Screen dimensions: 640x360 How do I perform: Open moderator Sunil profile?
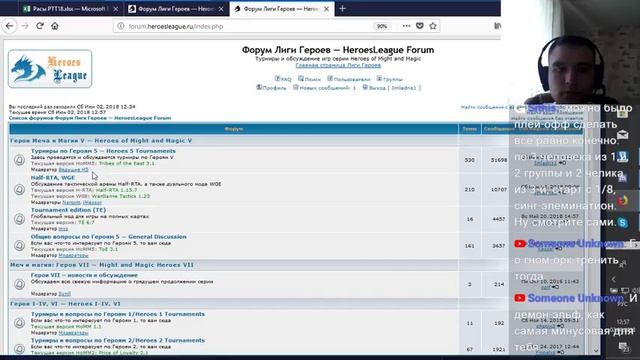(x=64, y=294)
